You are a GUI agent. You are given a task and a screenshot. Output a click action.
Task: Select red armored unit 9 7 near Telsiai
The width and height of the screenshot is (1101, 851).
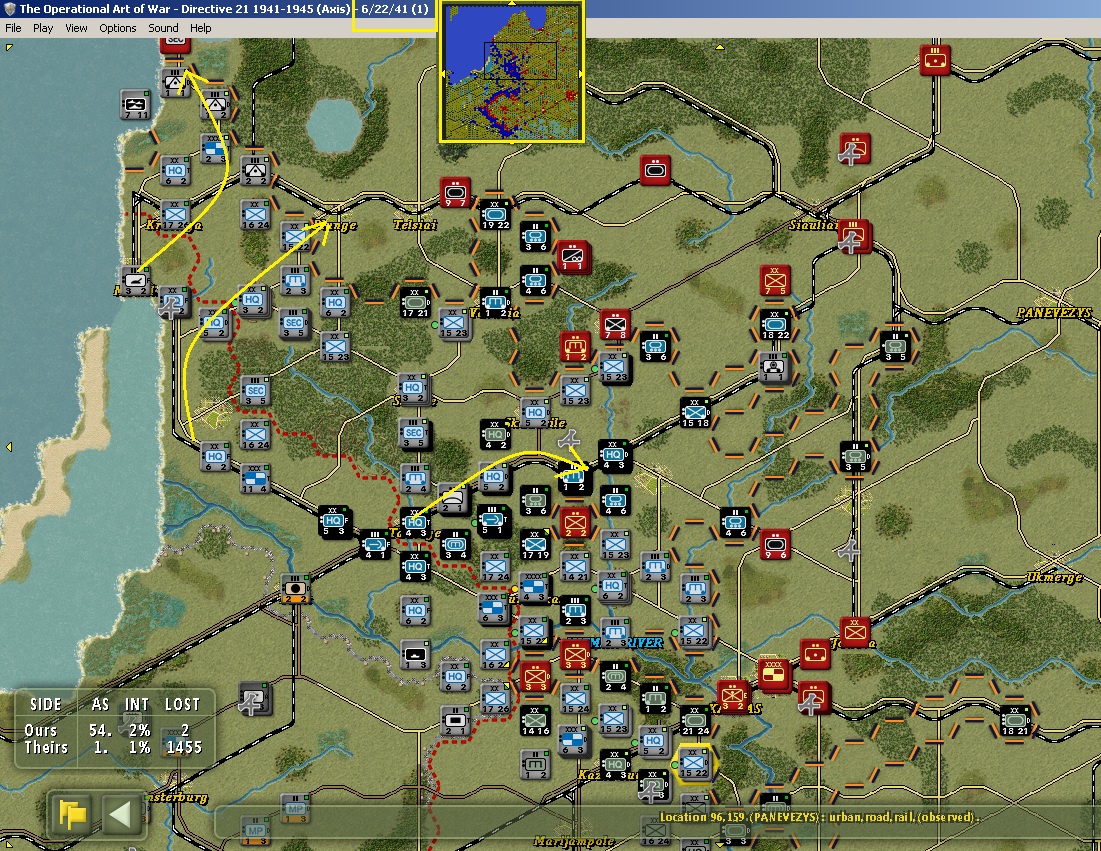pos(455,192)
